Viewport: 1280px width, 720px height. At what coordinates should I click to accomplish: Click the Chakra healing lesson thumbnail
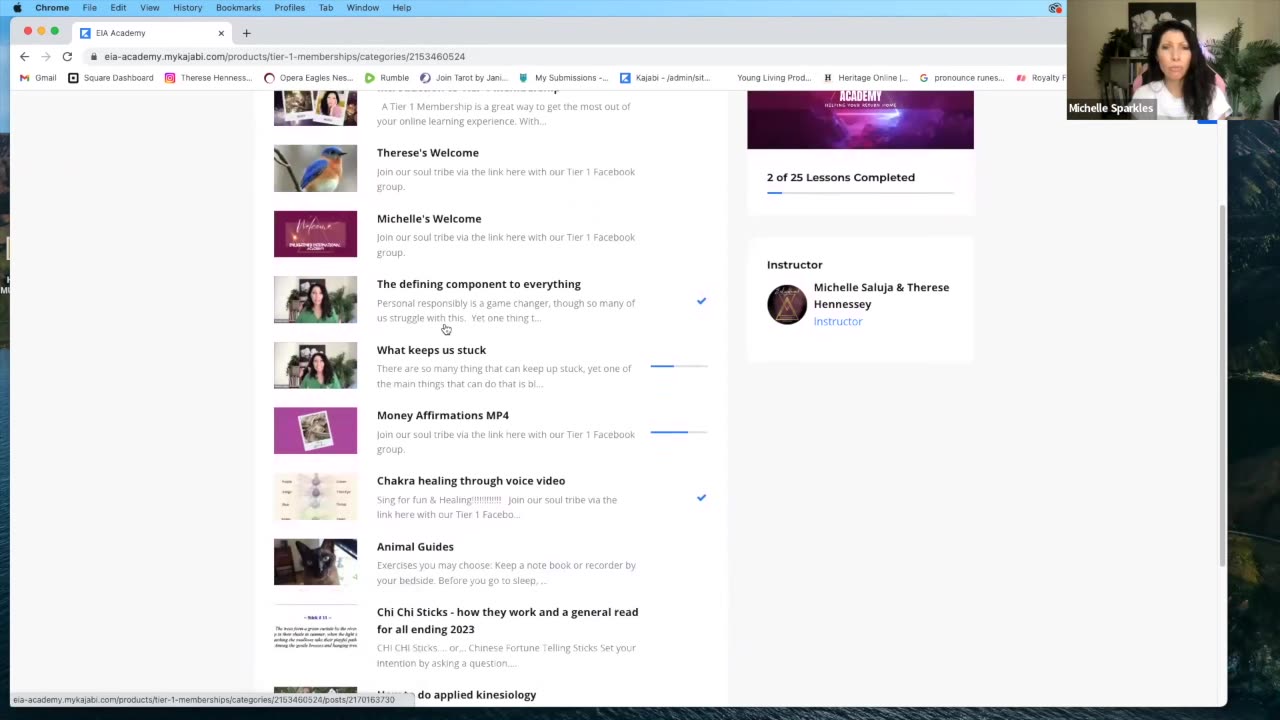coord(315,497)
